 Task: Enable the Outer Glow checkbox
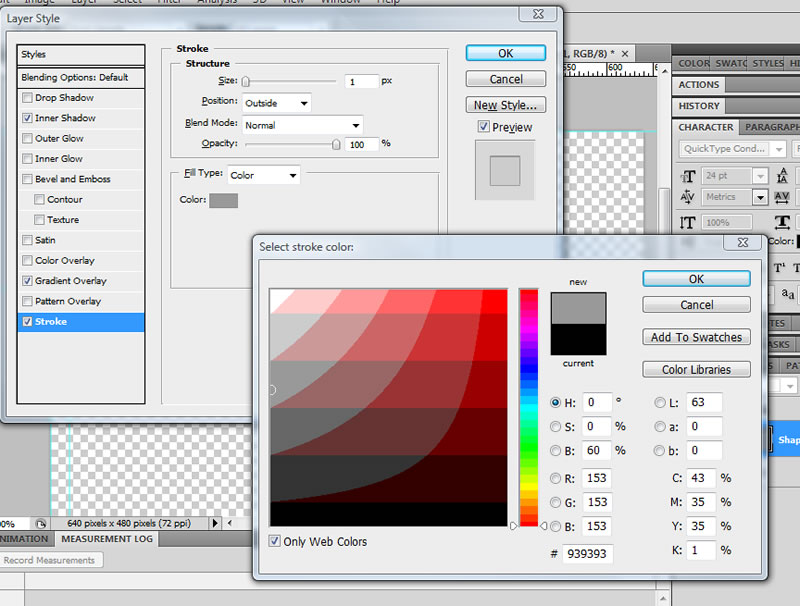(x=28, y=138)
